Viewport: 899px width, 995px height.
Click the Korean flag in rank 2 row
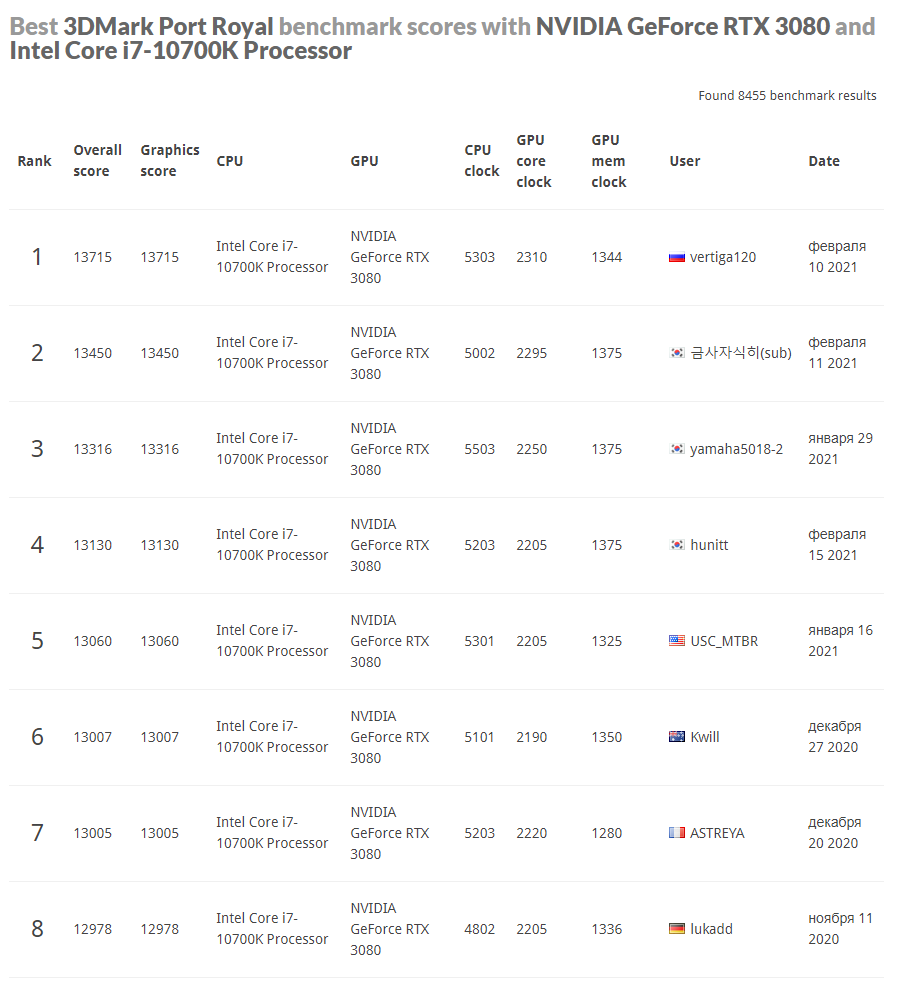[x=677, y=353]
